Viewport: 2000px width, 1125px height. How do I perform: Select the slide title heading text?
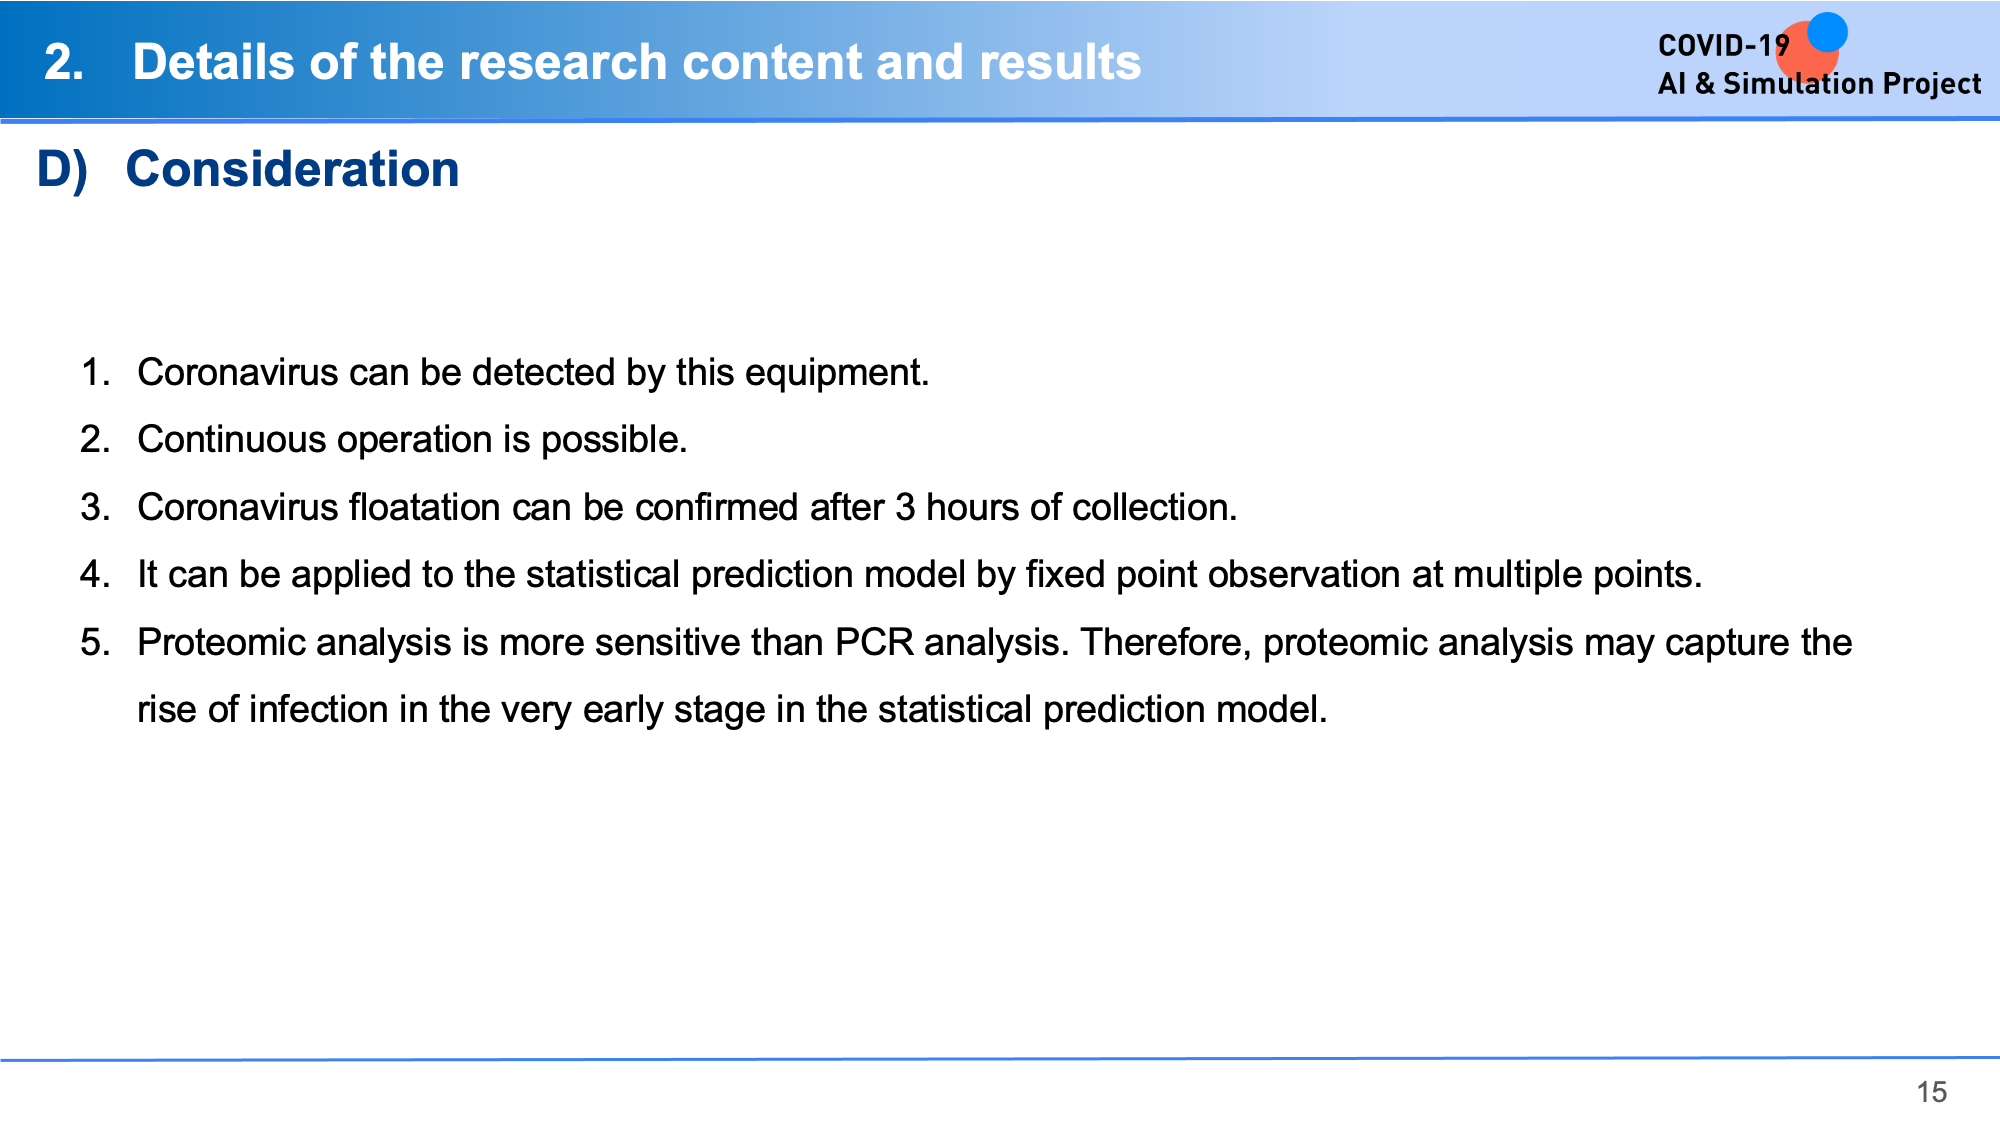(x=637, y=62)
